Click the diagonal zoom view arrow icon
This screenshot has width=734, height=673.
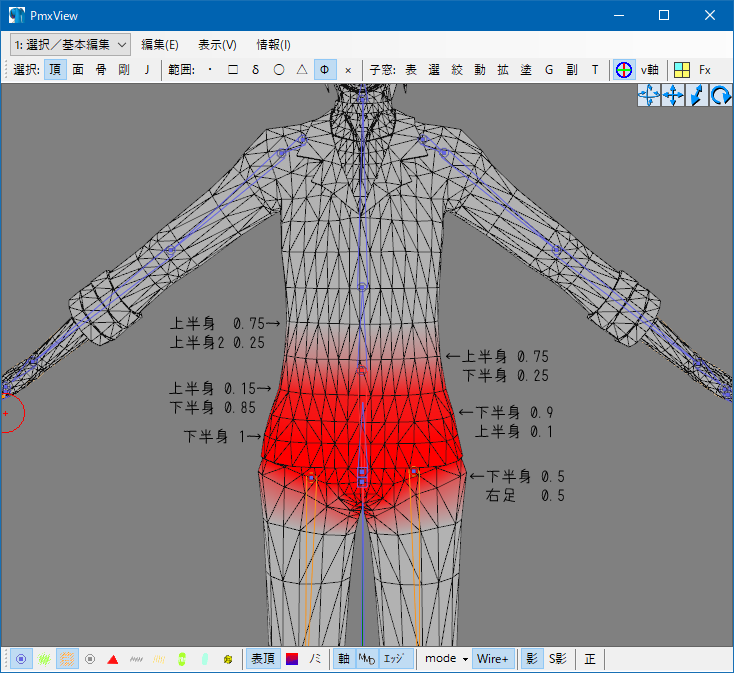tap(697, 95)
